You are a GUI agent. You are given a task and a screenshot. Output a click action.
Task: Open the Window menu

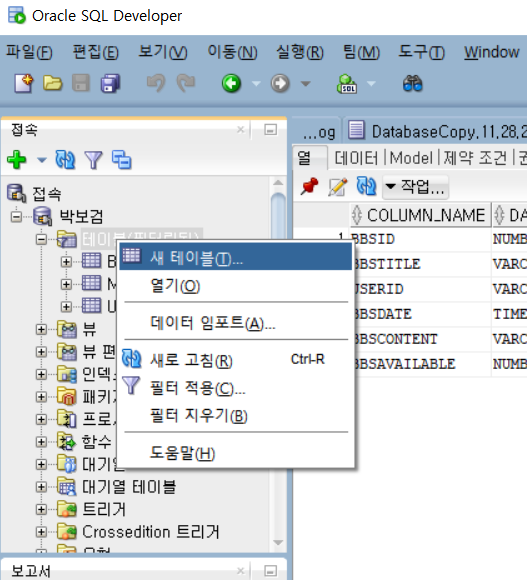(x=491, y=52)
